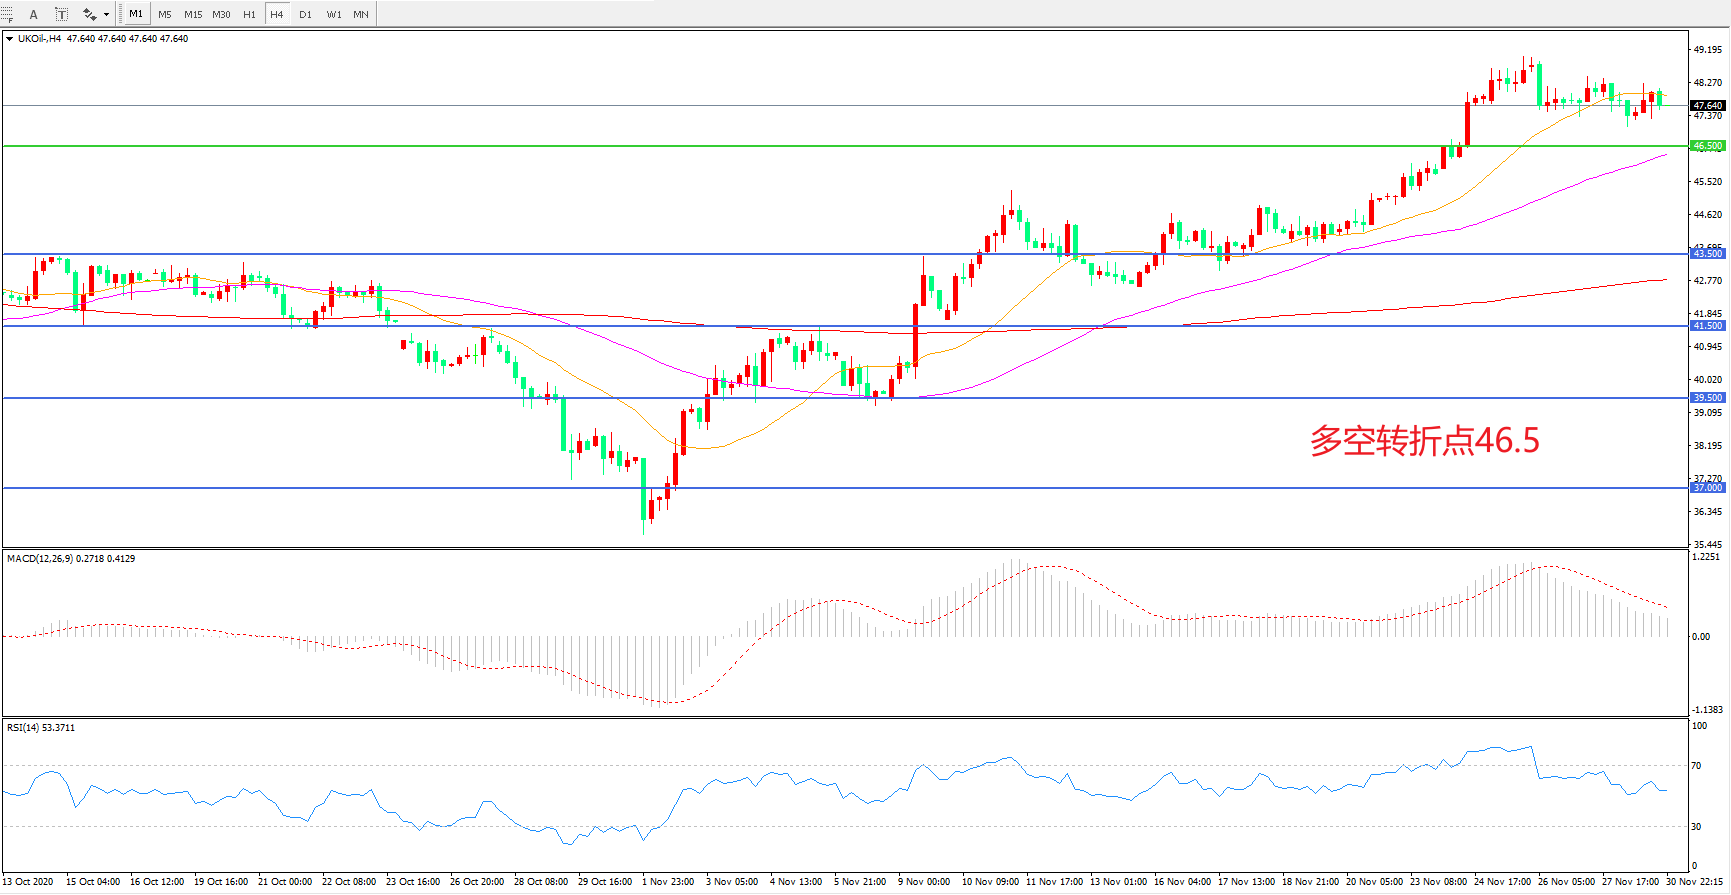Click the Fibonacci tool icon at left edge
1731x895 pixels.
coord(7,14)
